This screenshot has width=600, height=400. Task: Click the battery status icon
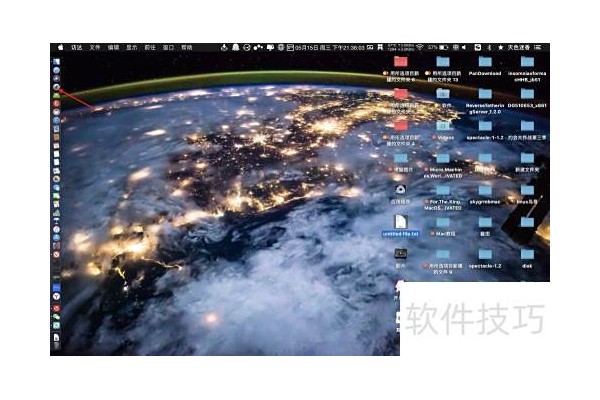click(x=443, y=47)
